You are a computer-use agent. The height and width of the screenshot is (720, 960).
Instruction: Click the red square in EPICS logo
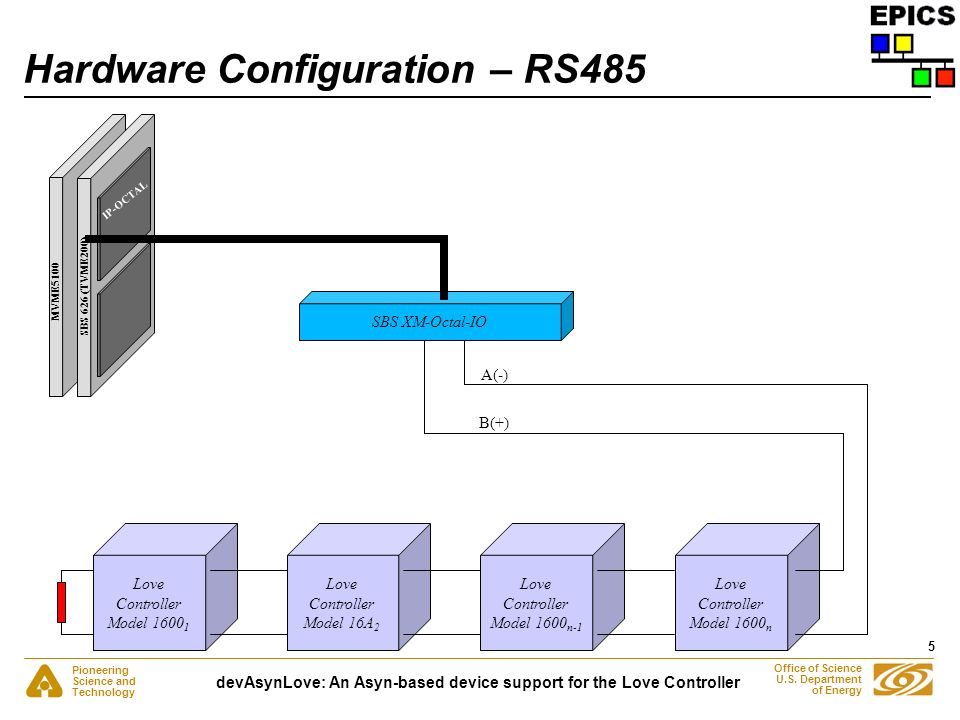coord(945,78)
